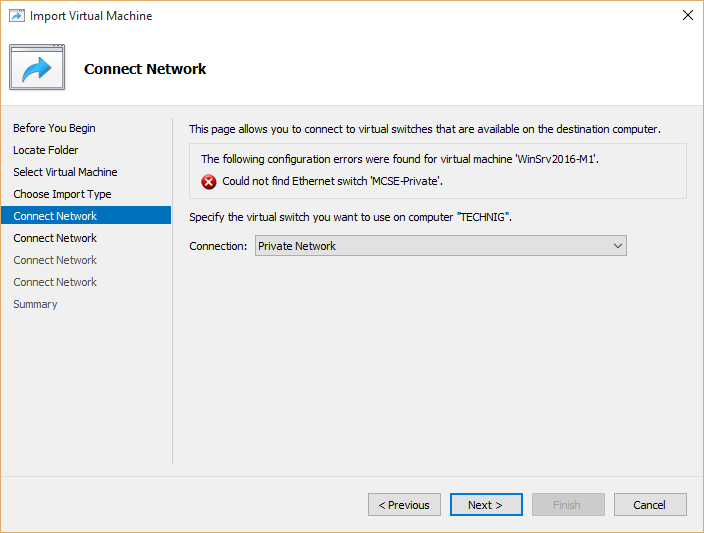Click the 'This page allows you to connect' description
Image resolution: width=704 pixels, height=533 pixels.
(425, 129)
